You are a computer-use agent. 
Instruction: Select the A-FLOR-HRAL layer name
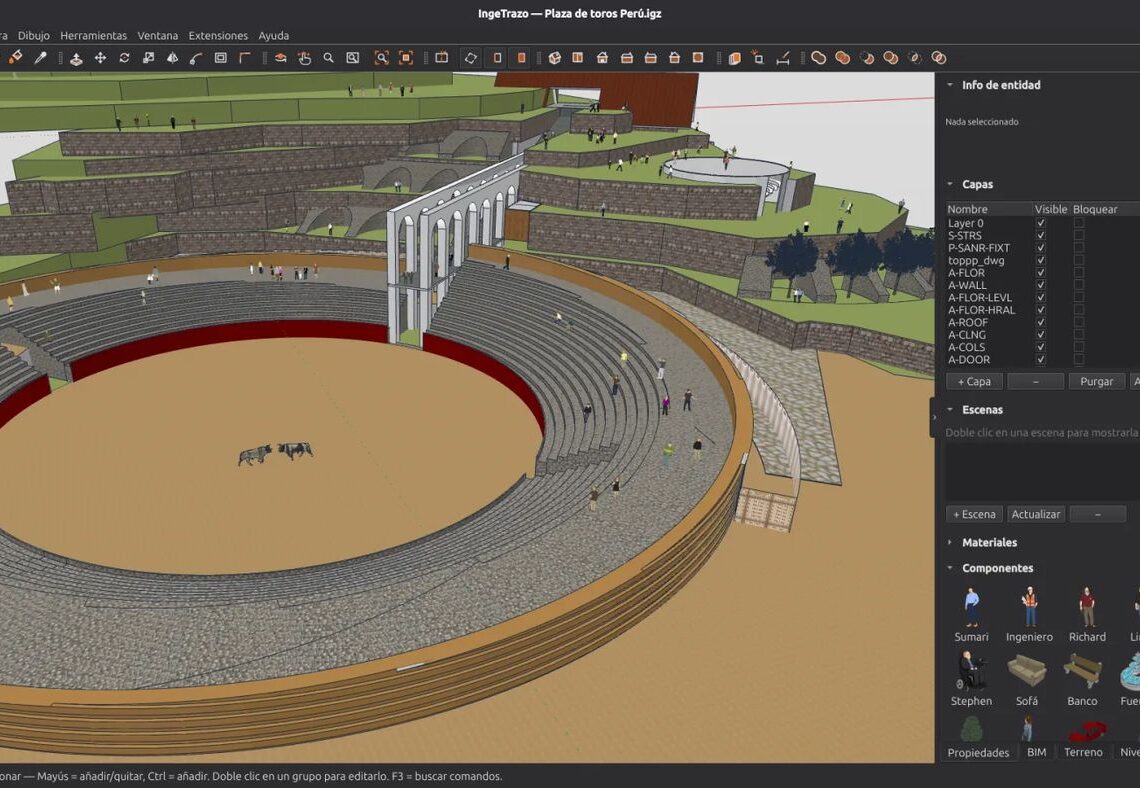click(982, 310)
